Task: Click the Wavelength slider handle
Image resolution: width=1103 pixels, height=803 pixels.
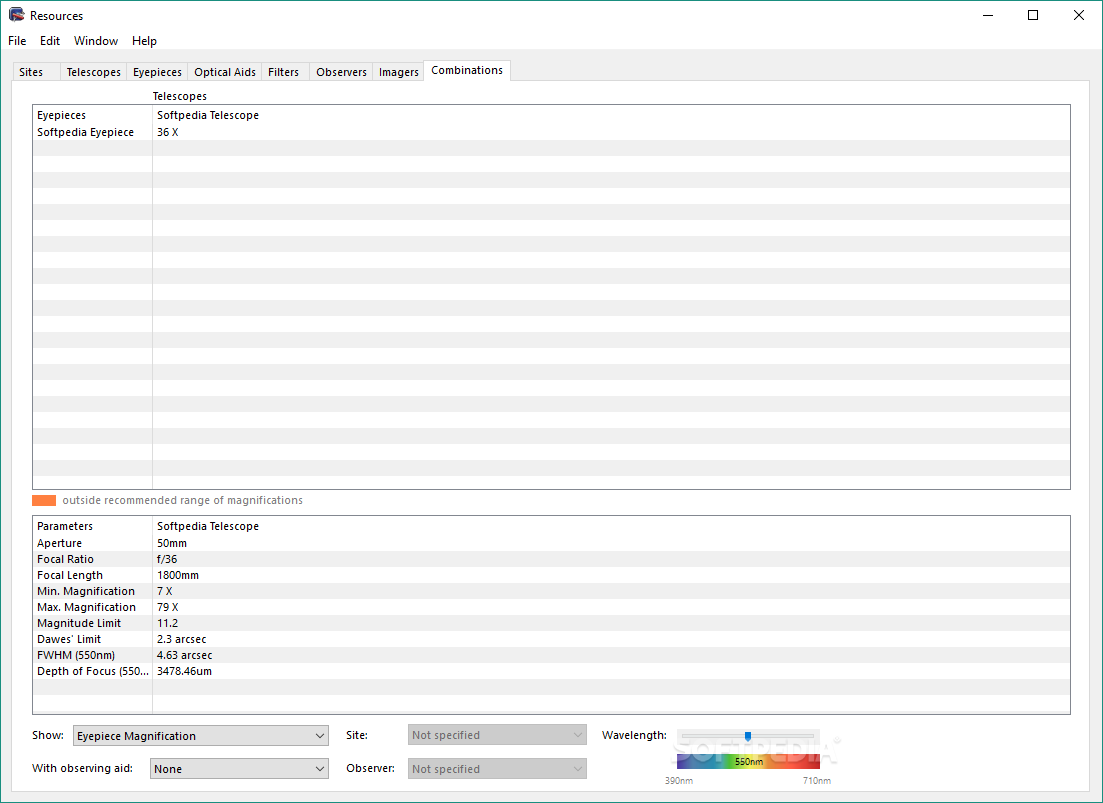Action: click(x=748, y=736)
